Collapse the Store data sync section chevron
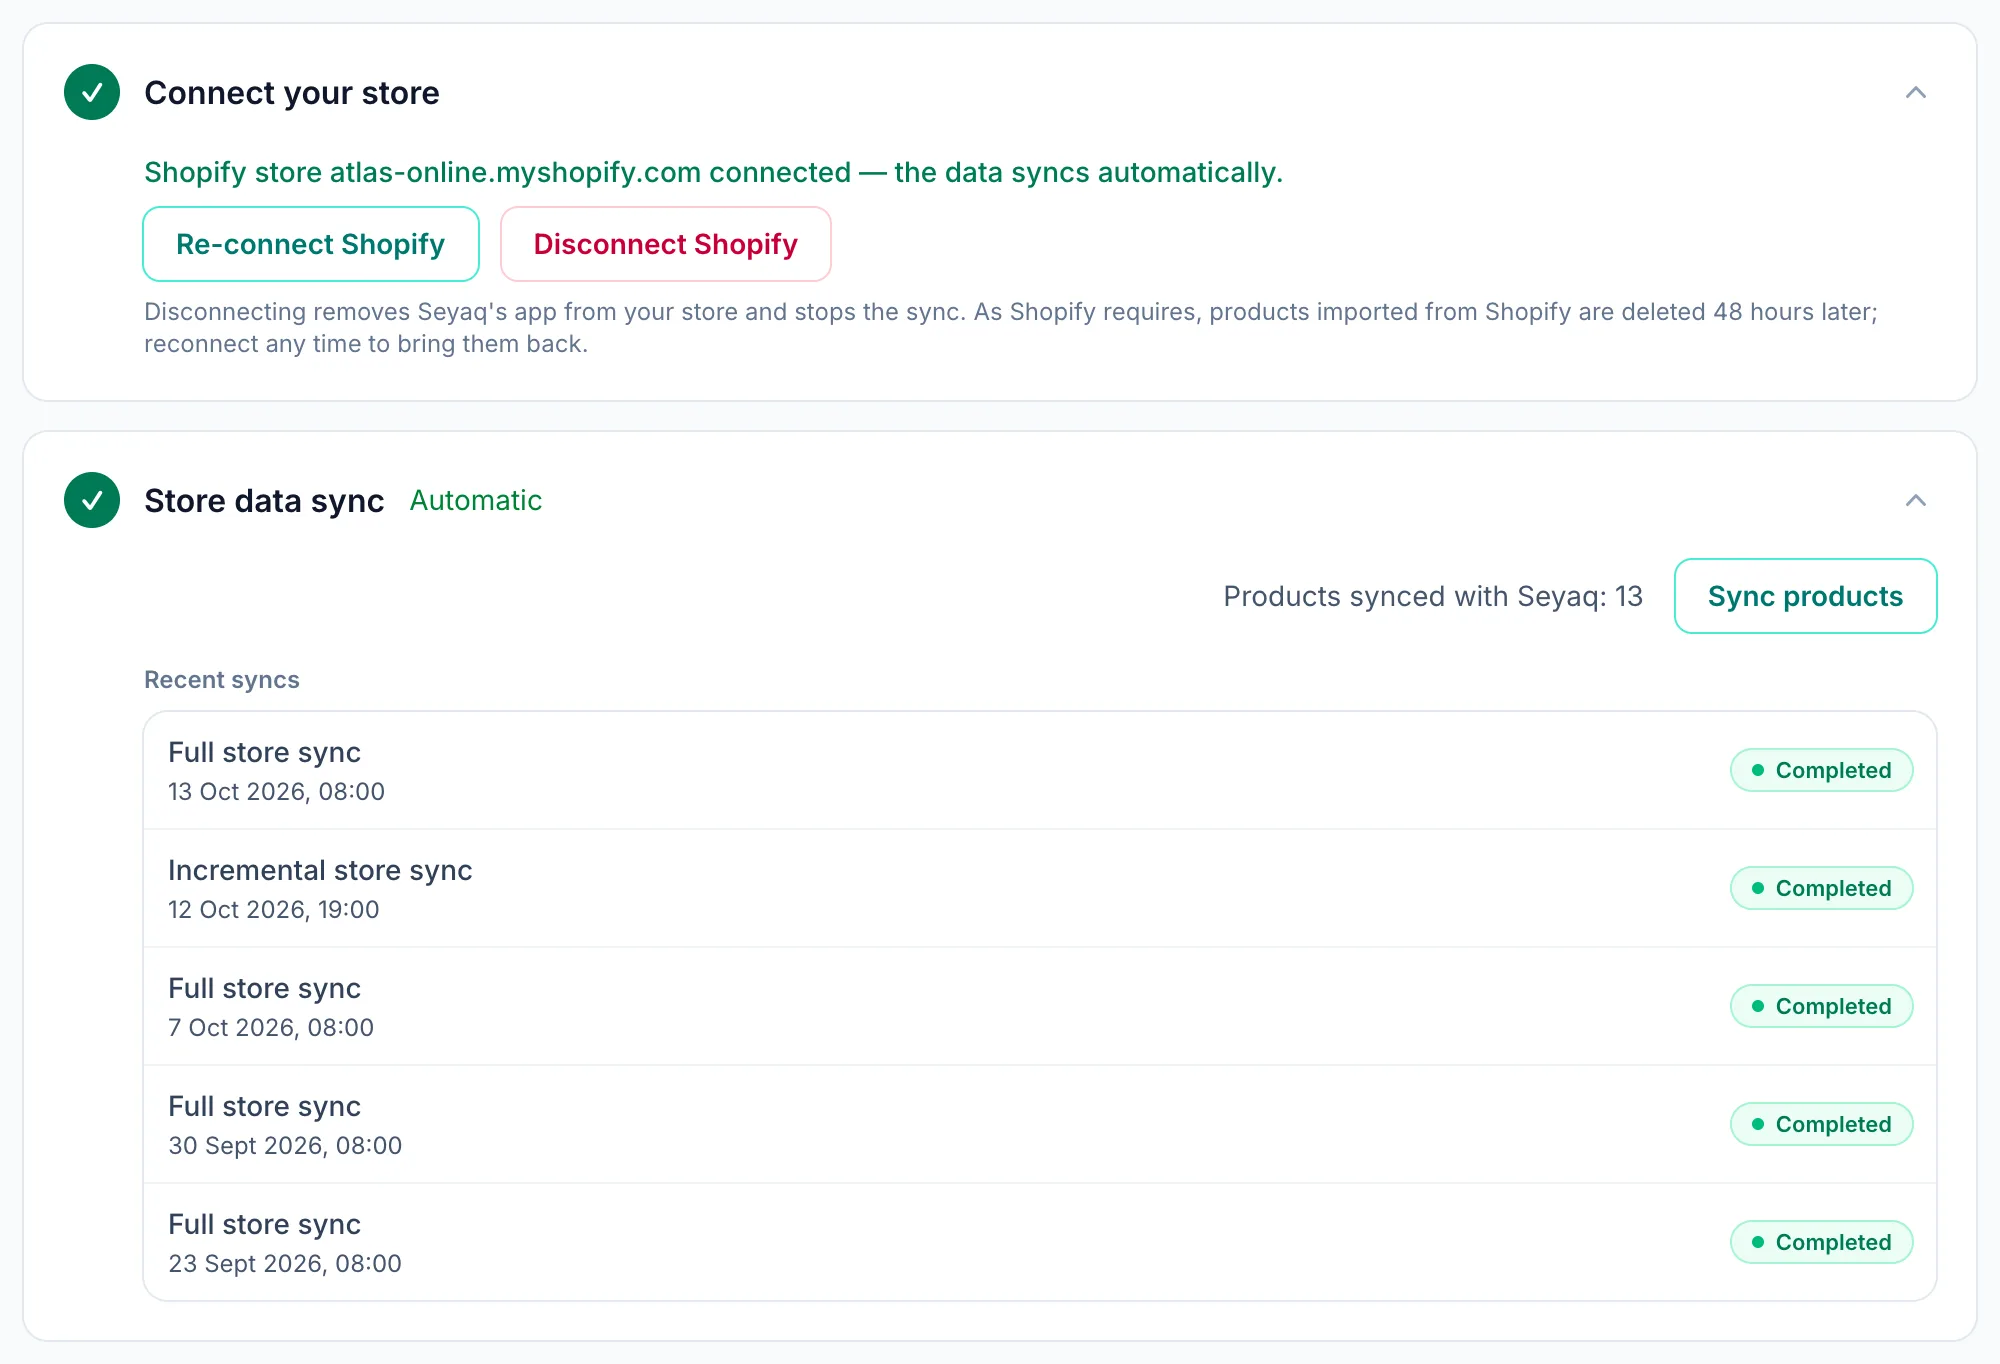This screenshot has height=1364, width=2000. (x=1916, y=500)
